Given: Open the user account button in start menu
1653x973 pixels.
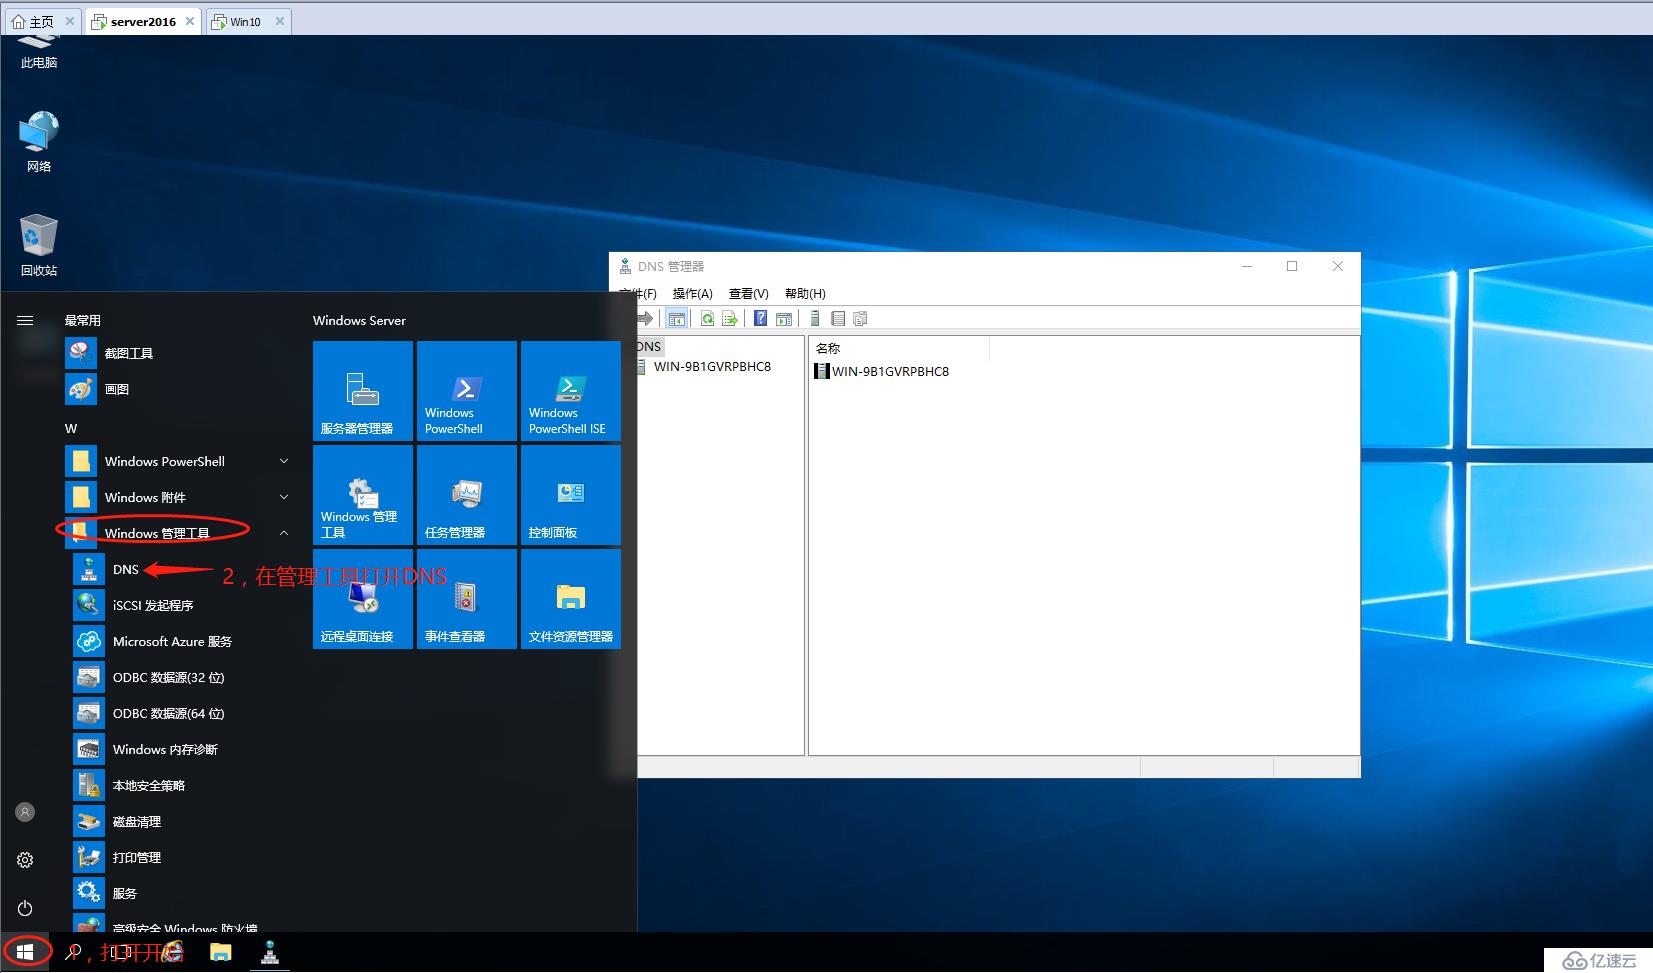Looking at the screenshot, I should point(25,812).
